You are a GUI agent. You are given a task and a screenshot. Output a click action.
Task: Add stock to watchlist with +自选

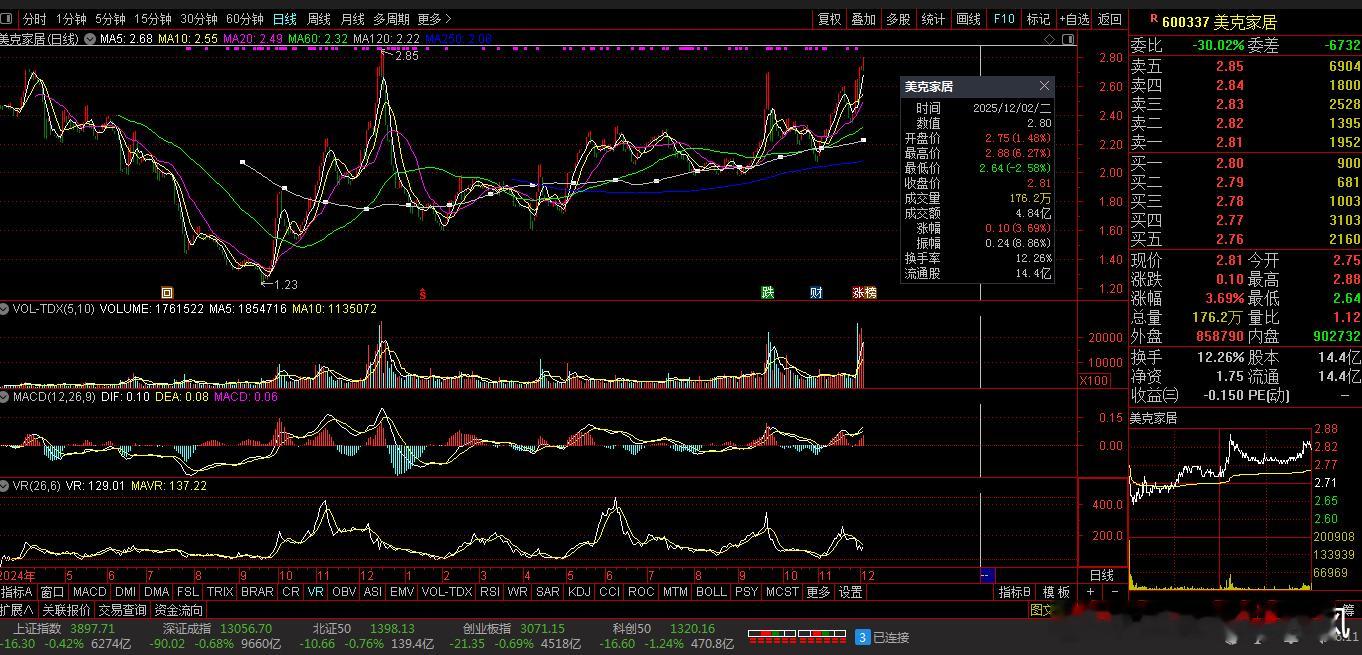tap(1073, 19)
